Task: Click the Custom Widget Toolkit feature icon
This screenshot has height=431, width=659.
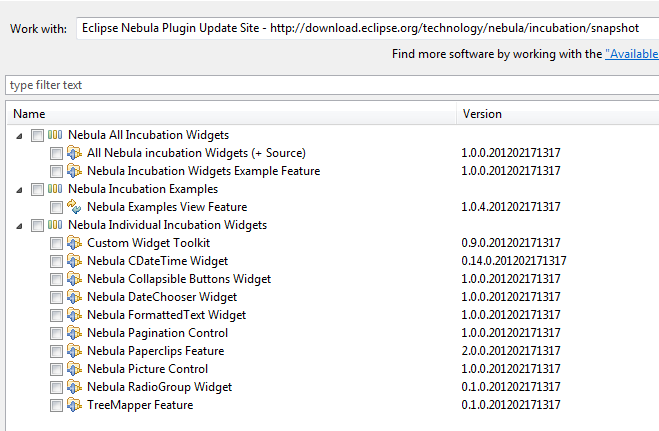Action: pos(73,243)
